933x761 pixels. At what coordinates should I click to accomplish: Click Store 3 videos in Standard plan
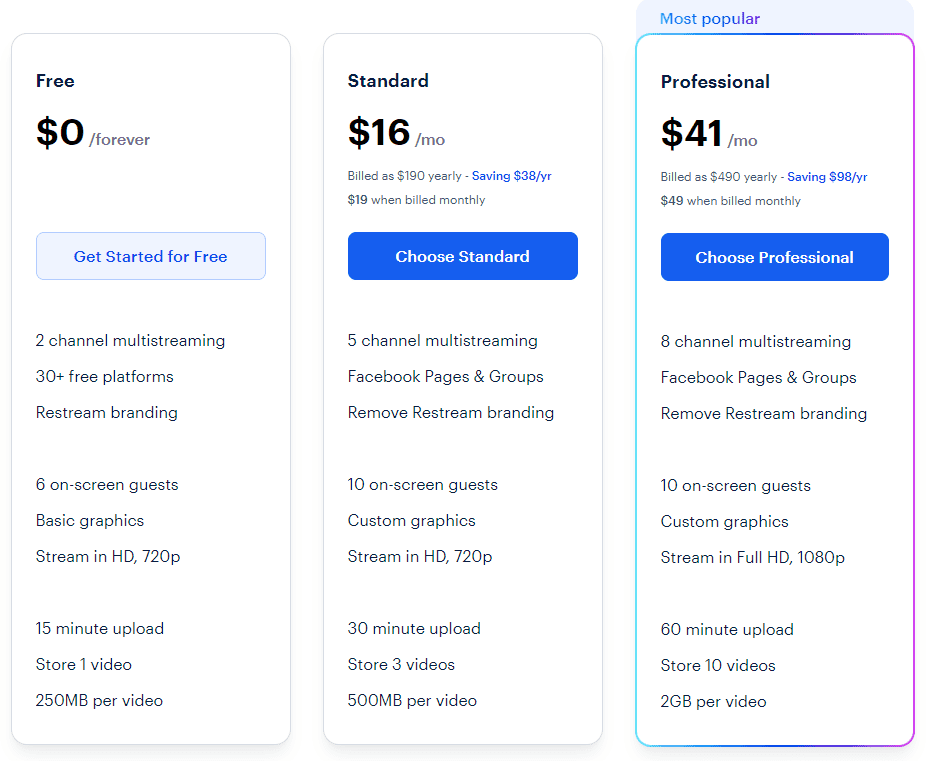coord(401,665)
